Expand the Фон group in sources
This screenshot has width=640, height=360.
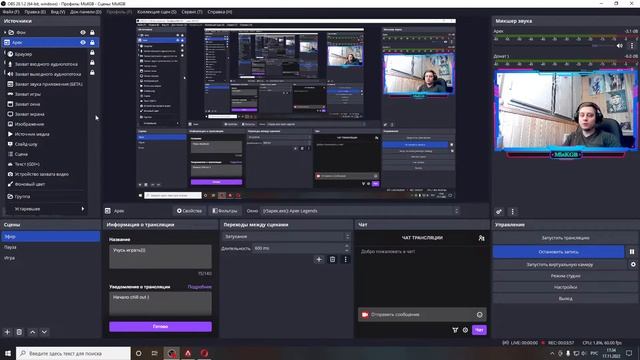[x=5, y=32]
